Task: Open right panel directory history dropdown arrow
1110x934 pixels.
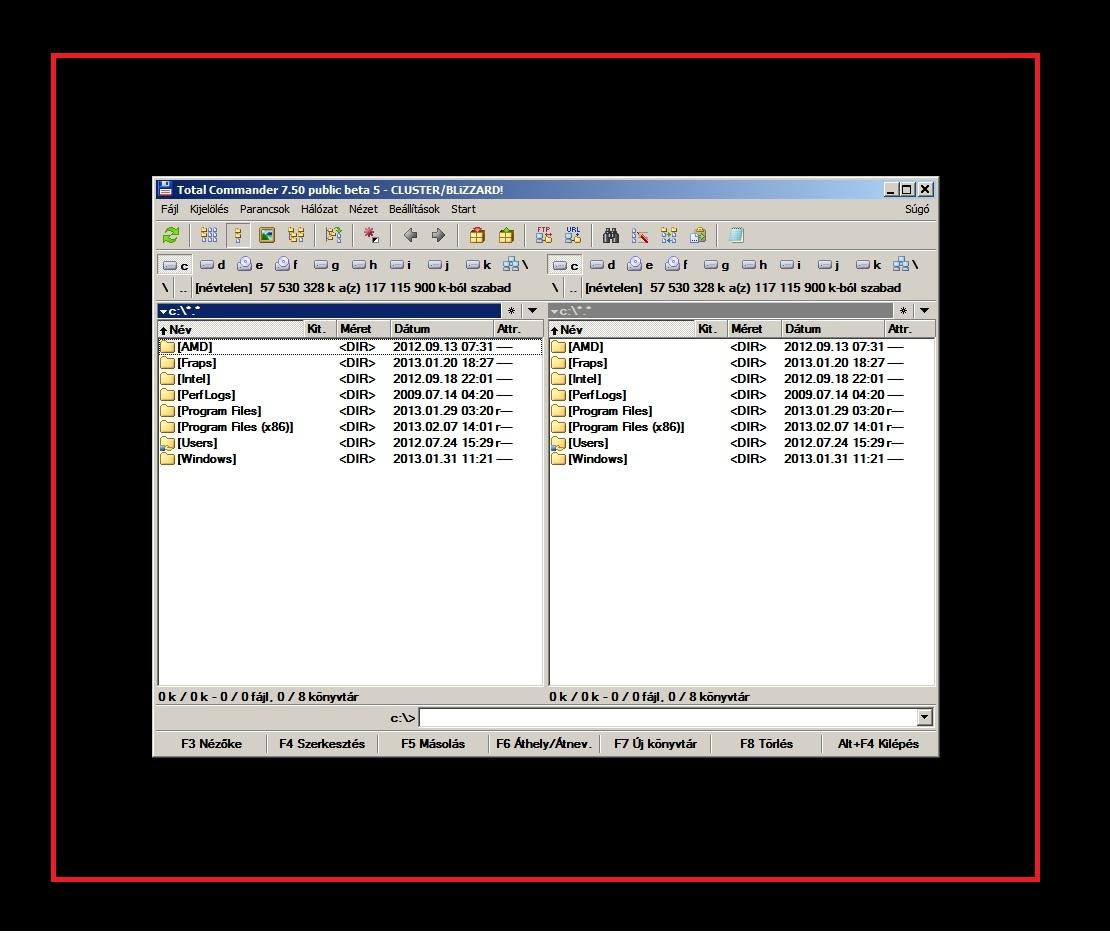Action: [x=924, y=311]
